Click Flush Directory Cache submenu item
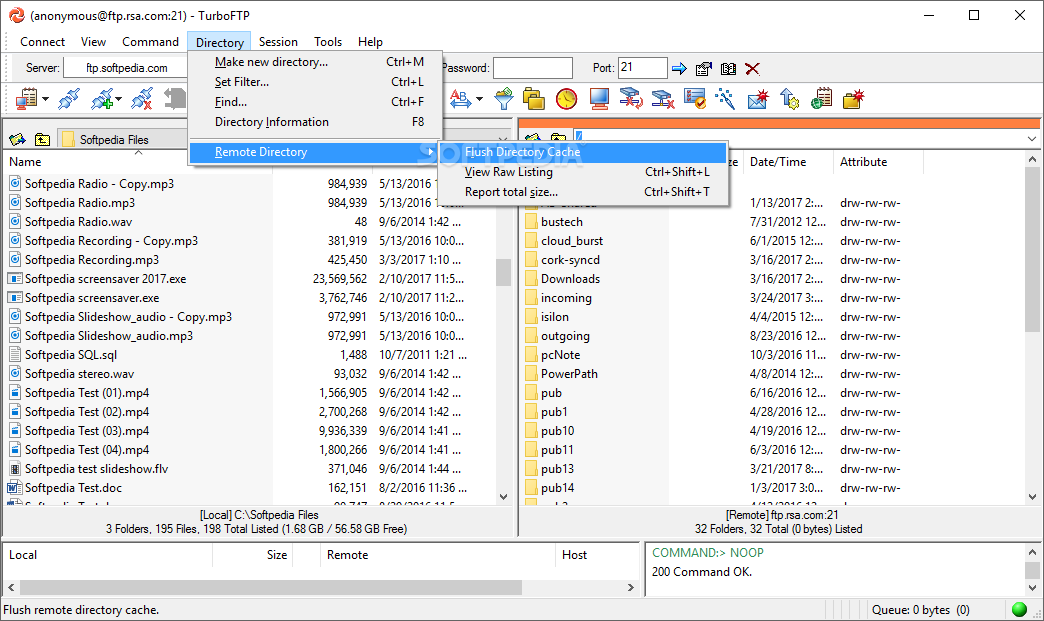Screen dimensions: 1044x621 [x=583, y=152]
